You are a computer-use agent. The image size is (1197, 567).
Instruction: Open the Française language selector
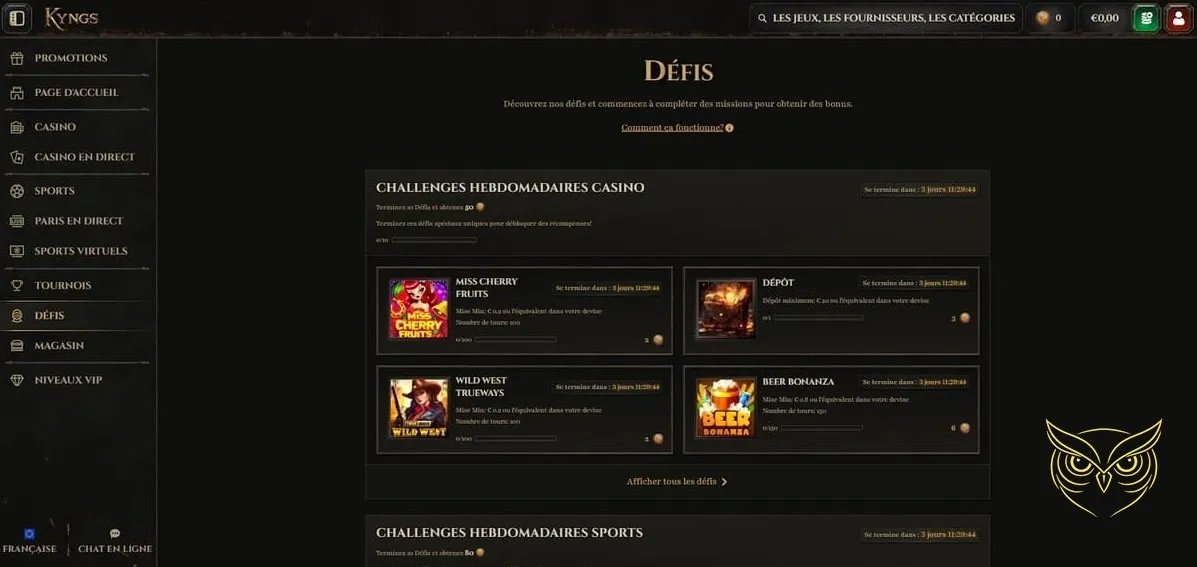tap(29, 540)
